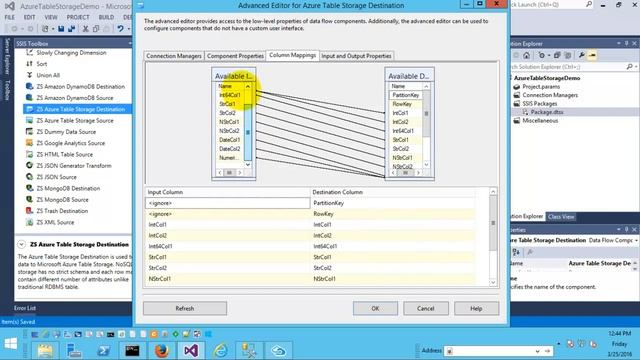Select ZS JSON Source toolbox item

[56, 177]
